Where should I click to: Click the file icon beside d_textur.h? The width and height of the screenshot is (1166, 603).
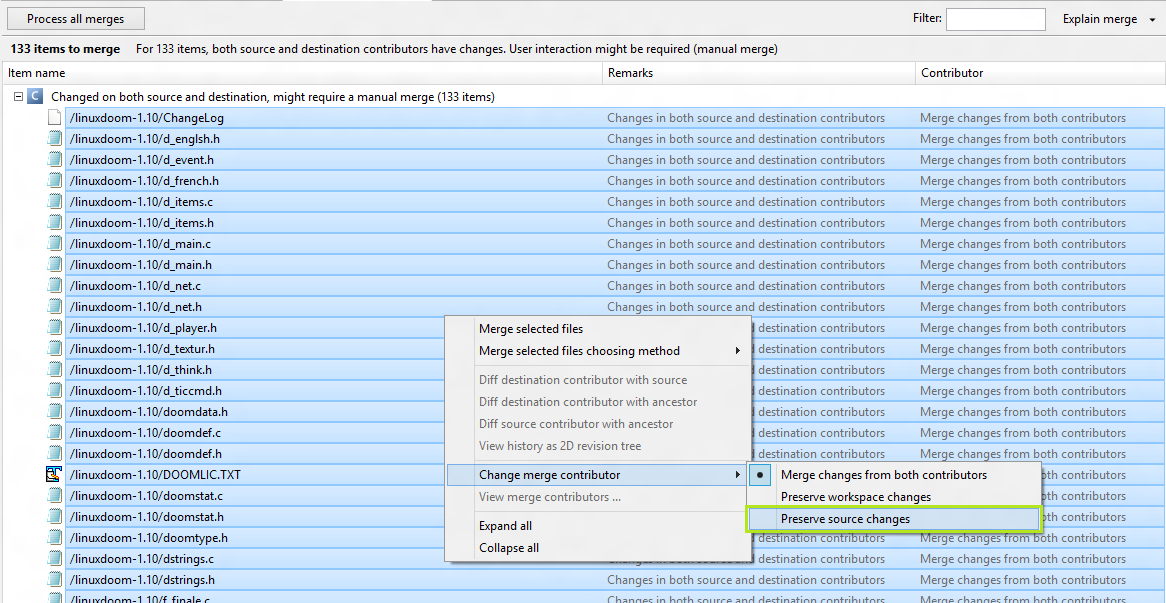54,348
